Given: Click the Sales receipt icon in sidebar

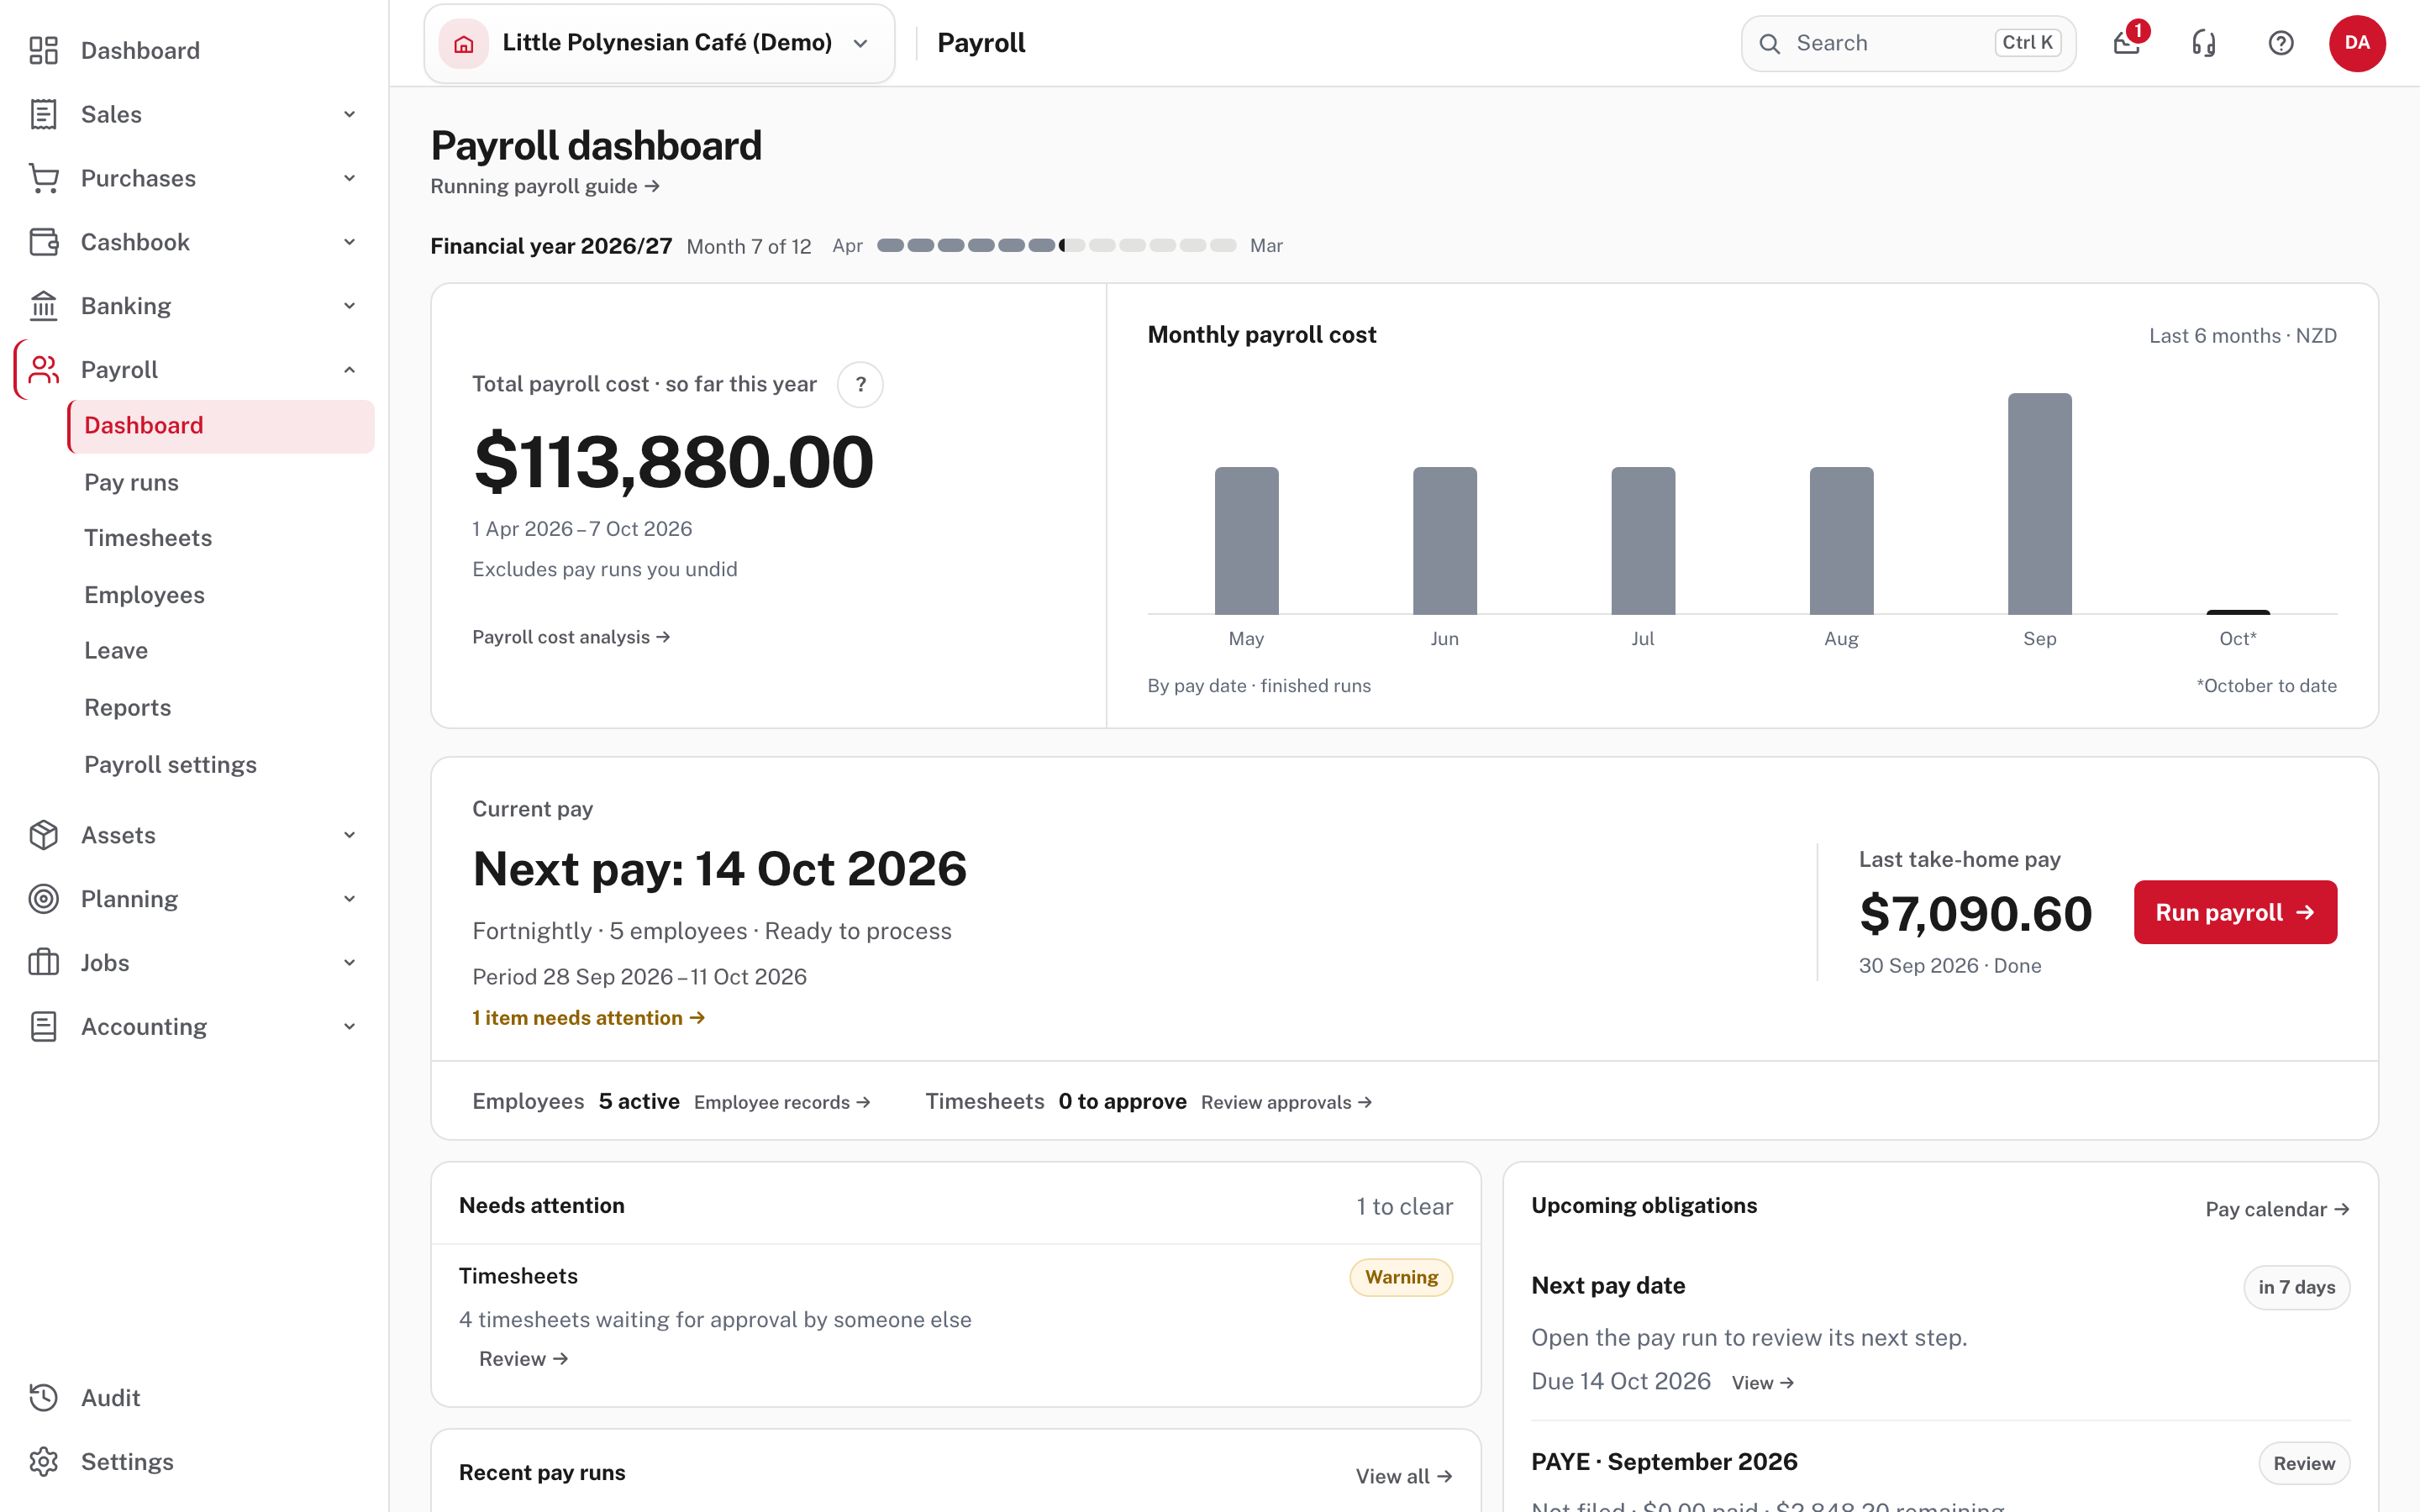Looking at the screenshot, I should 43,114.
